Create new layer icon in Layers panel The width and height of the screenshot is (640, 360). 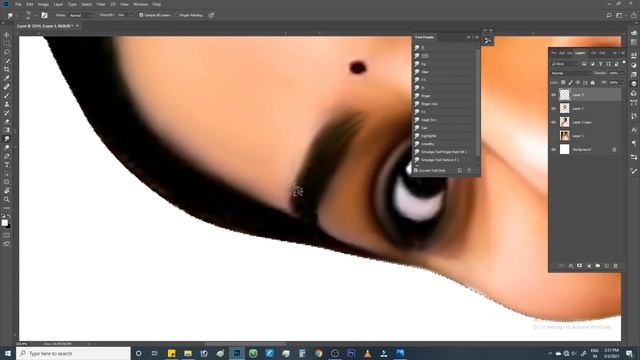(x=607, y=266)
